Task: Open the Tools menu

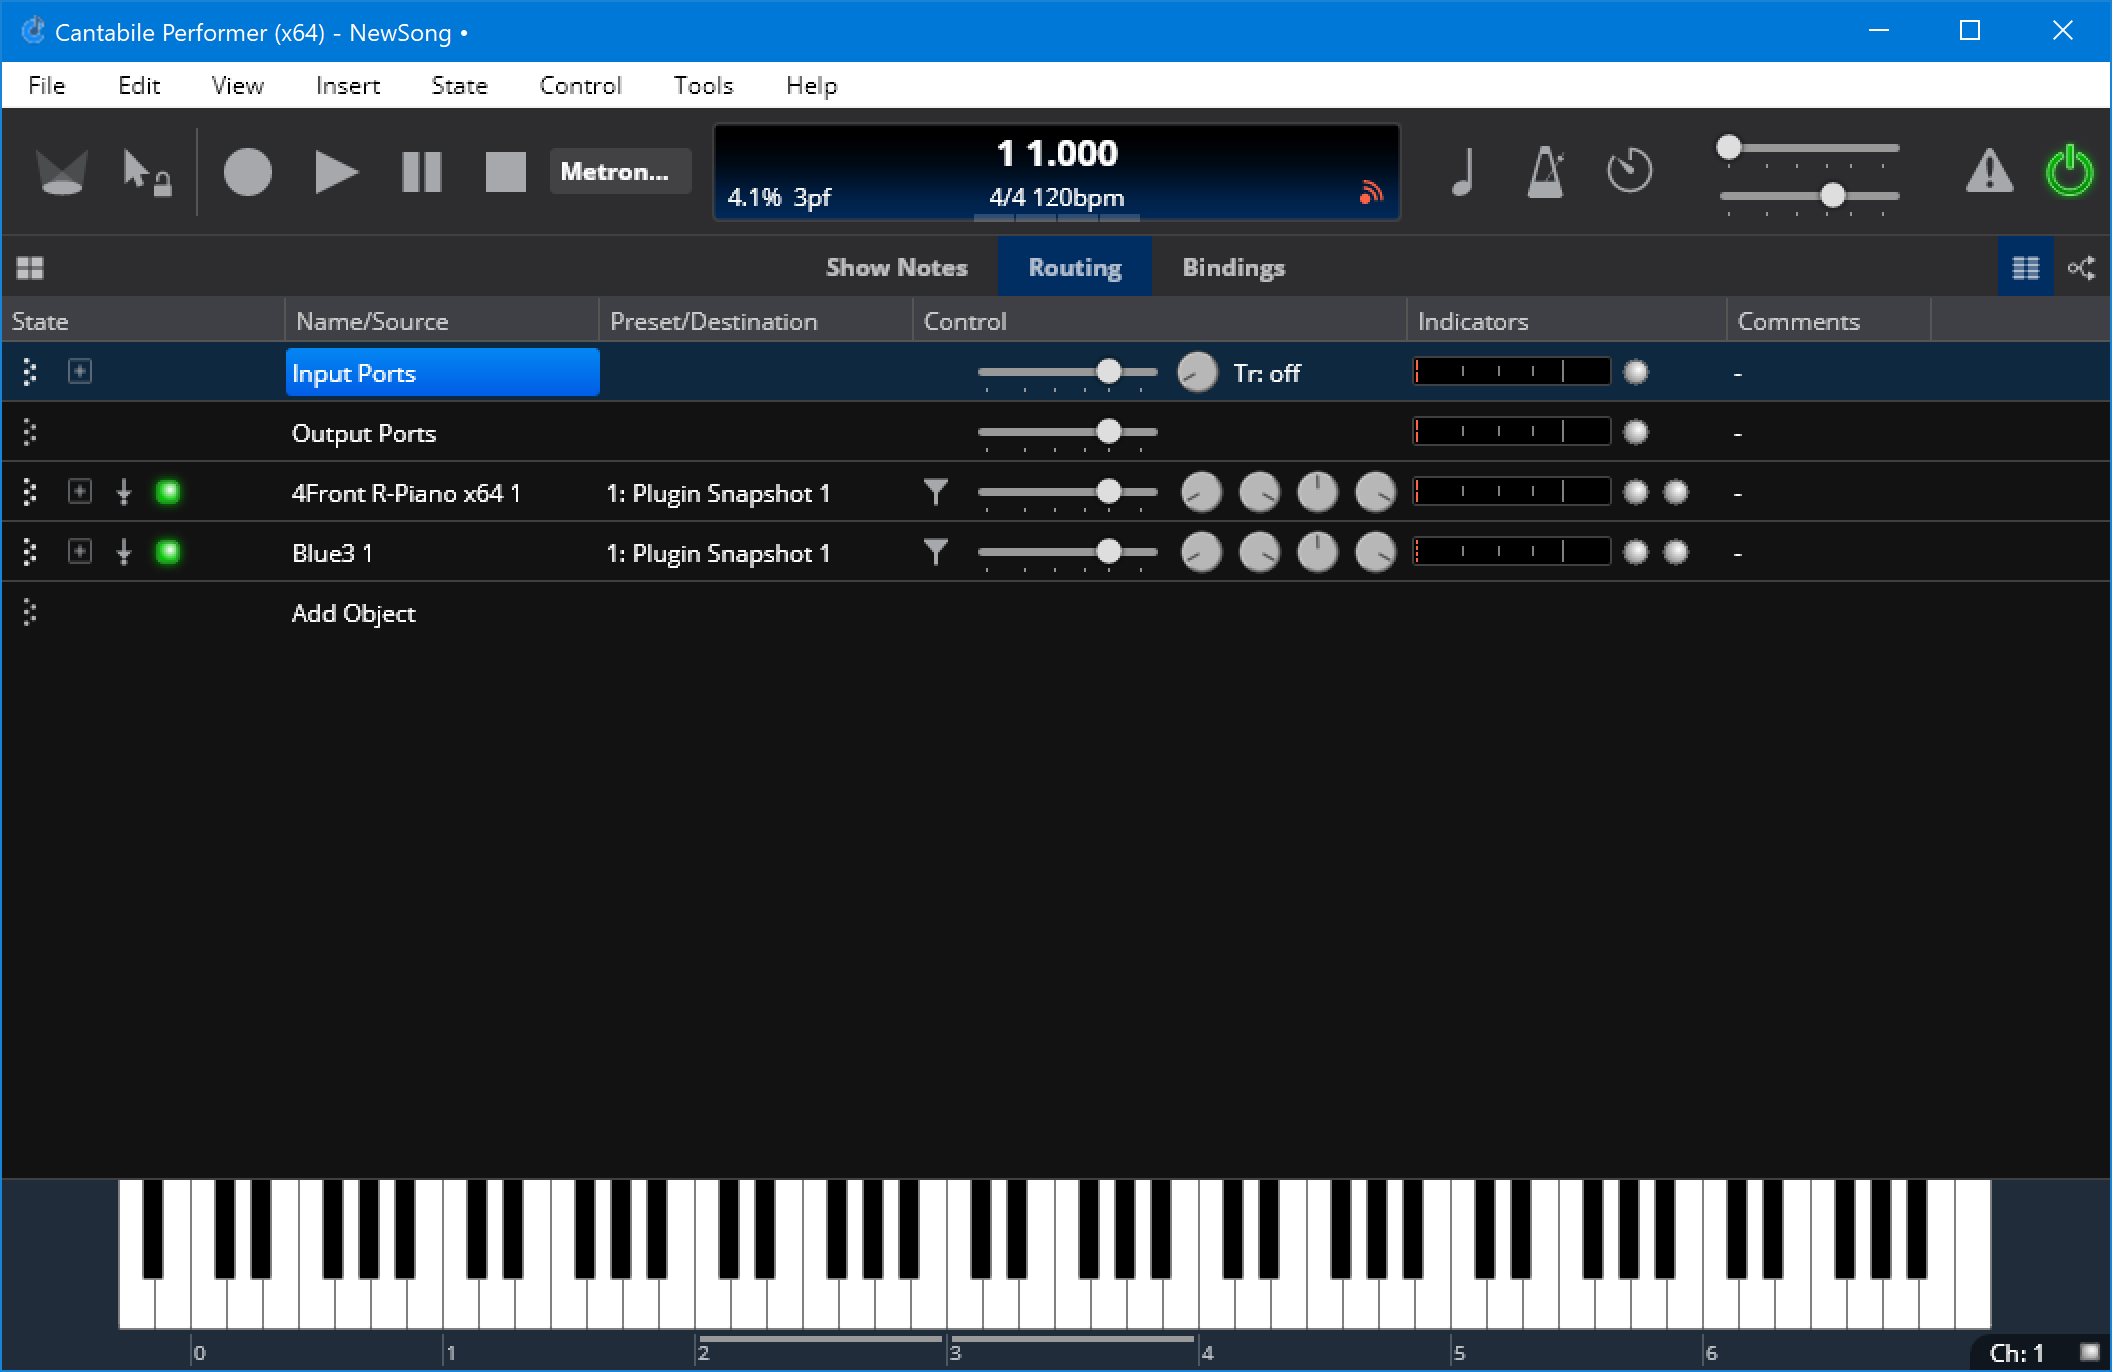Action: (x=703, y=86)
